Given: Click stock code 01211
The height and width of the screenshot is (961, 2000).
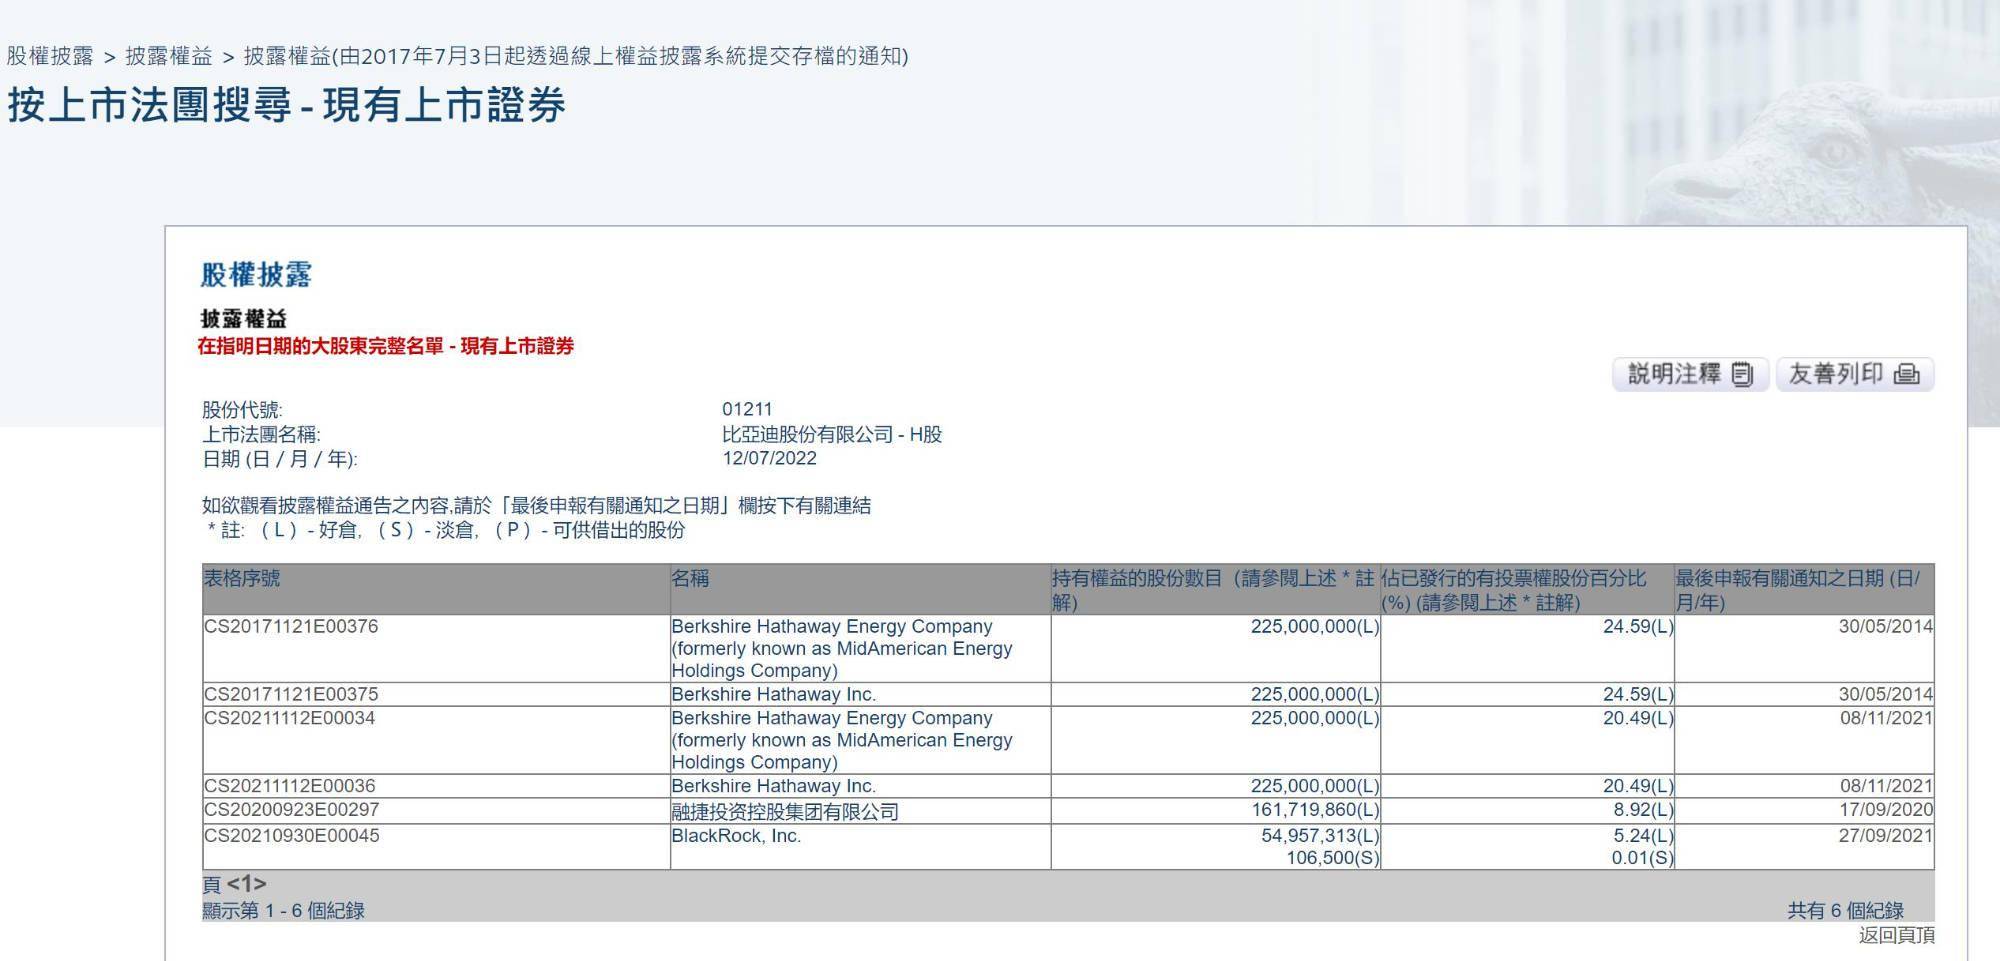Looking at the screenshot, I should [x=747, y=409].
